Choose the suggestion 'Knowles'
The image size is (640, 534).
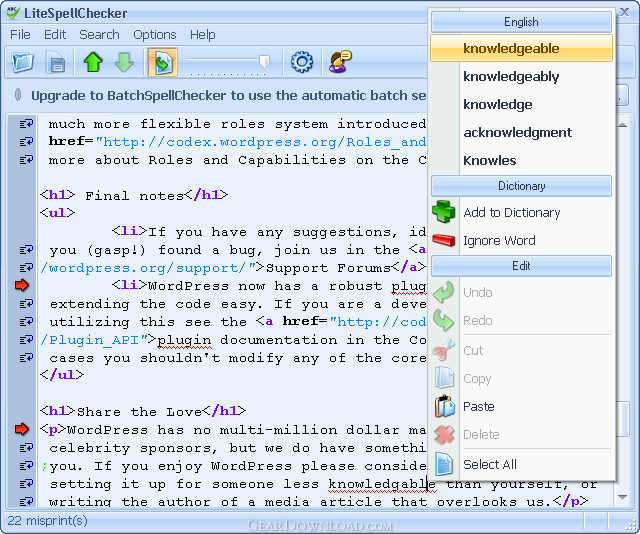(x=521, y=160)
